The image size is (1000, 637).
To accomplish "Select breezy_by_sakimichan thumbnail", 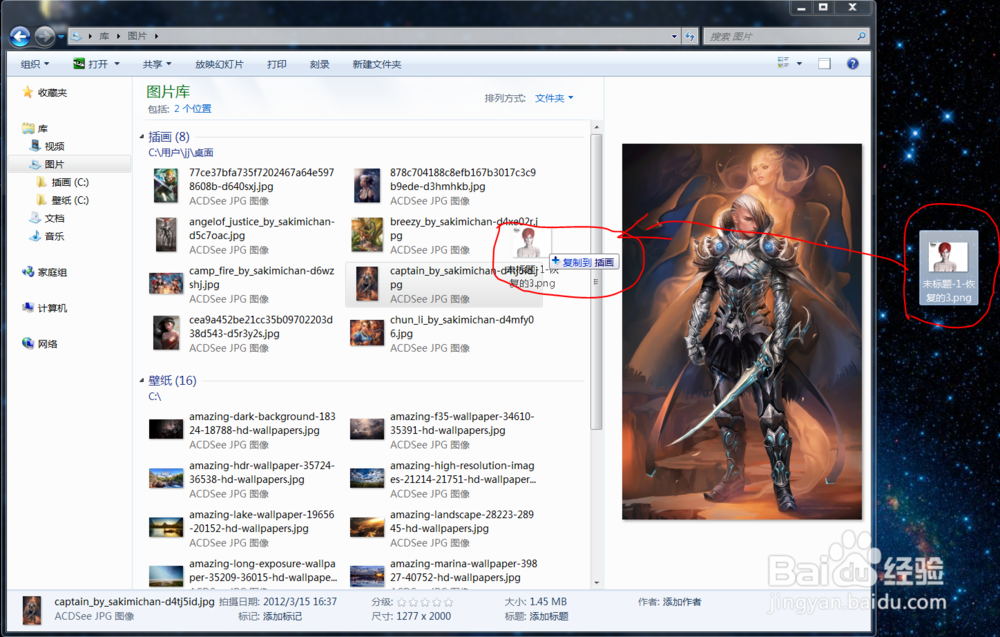I will pos(367,234).
